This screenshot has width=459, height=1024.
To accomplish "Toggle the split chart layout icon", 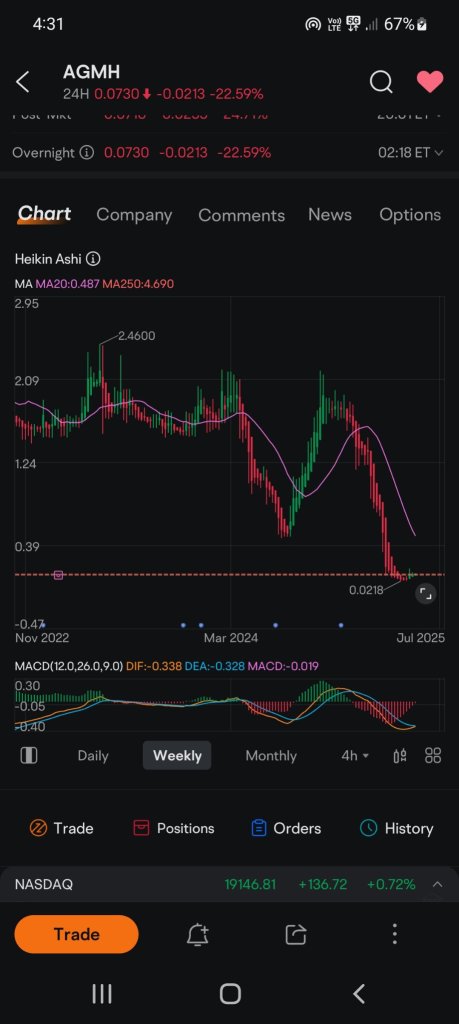I will 29,756.
